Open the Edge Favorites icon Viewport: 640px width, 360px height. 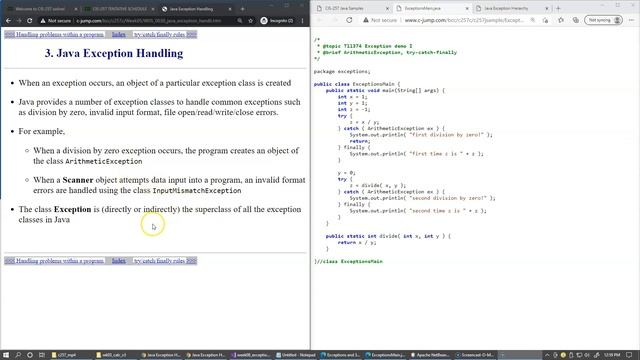tap(561, 20)
